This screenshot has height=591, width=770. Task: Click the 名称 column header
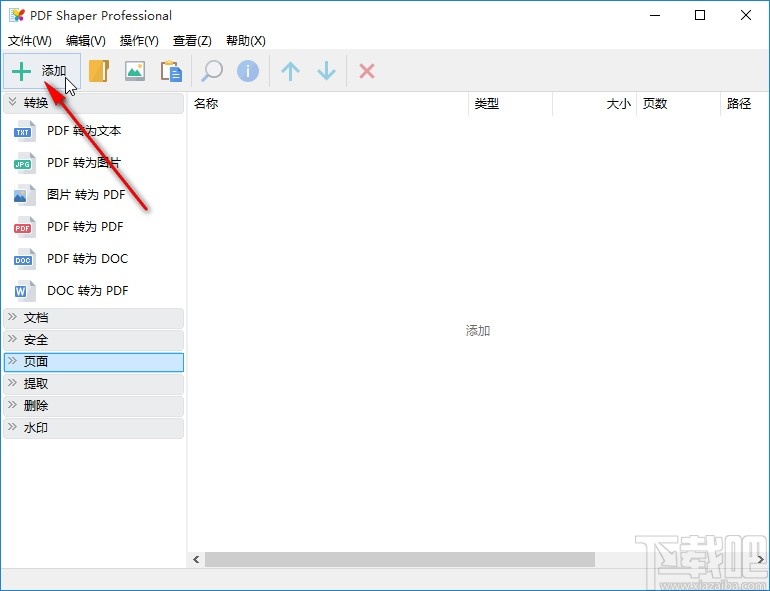[328, 104]
